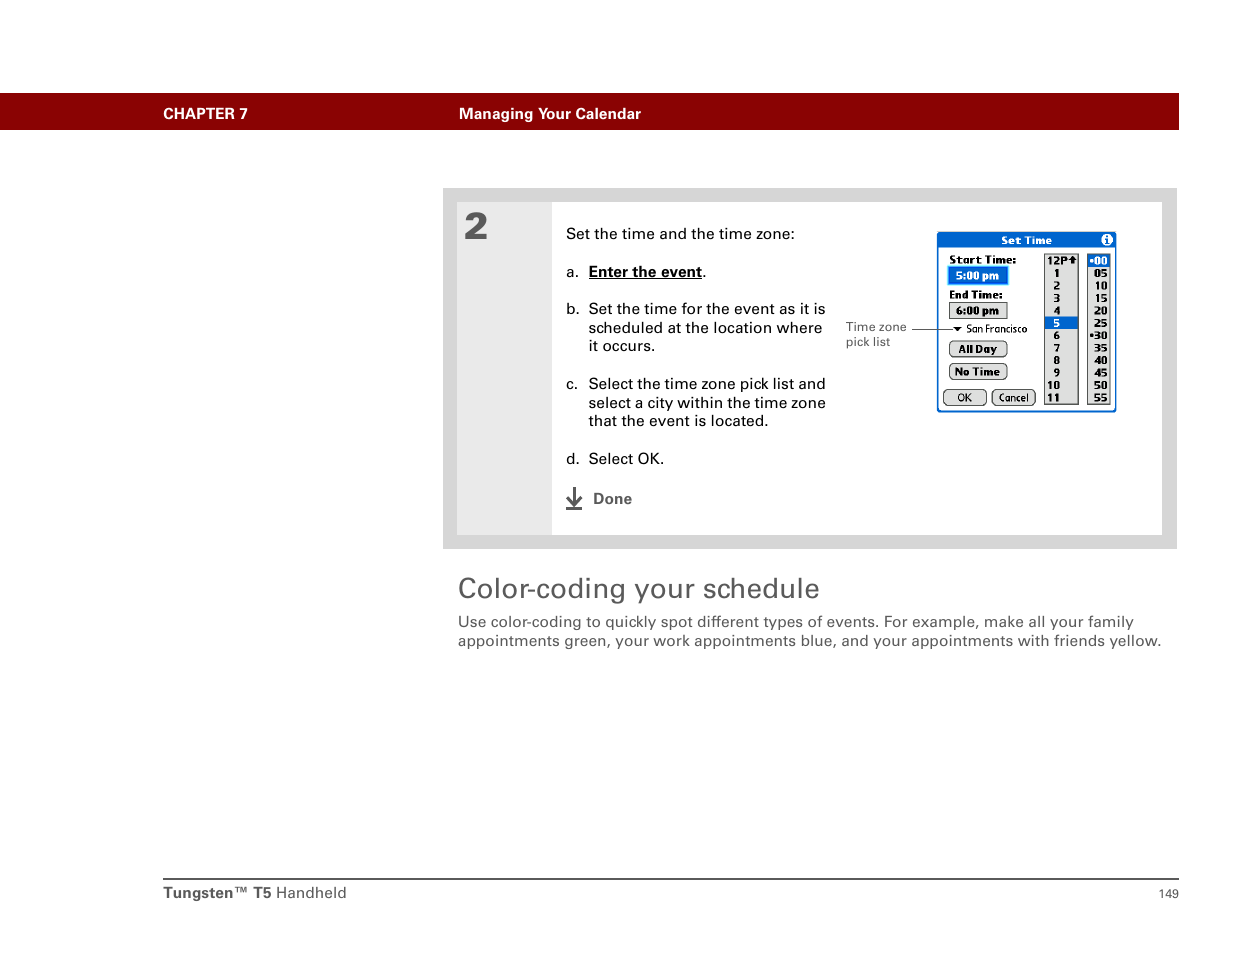Viewport: 1235px width, 954px height.
Task: Click page number 149 in footer
Action: point(1168,894)
